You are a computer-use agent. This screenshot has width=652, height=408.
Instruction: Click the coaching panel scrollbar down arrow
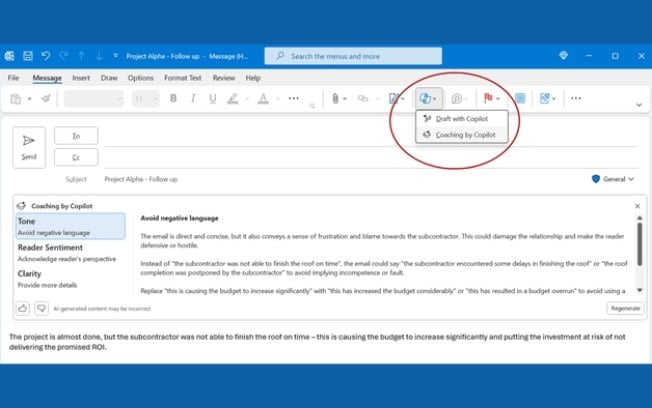(640, 290)
